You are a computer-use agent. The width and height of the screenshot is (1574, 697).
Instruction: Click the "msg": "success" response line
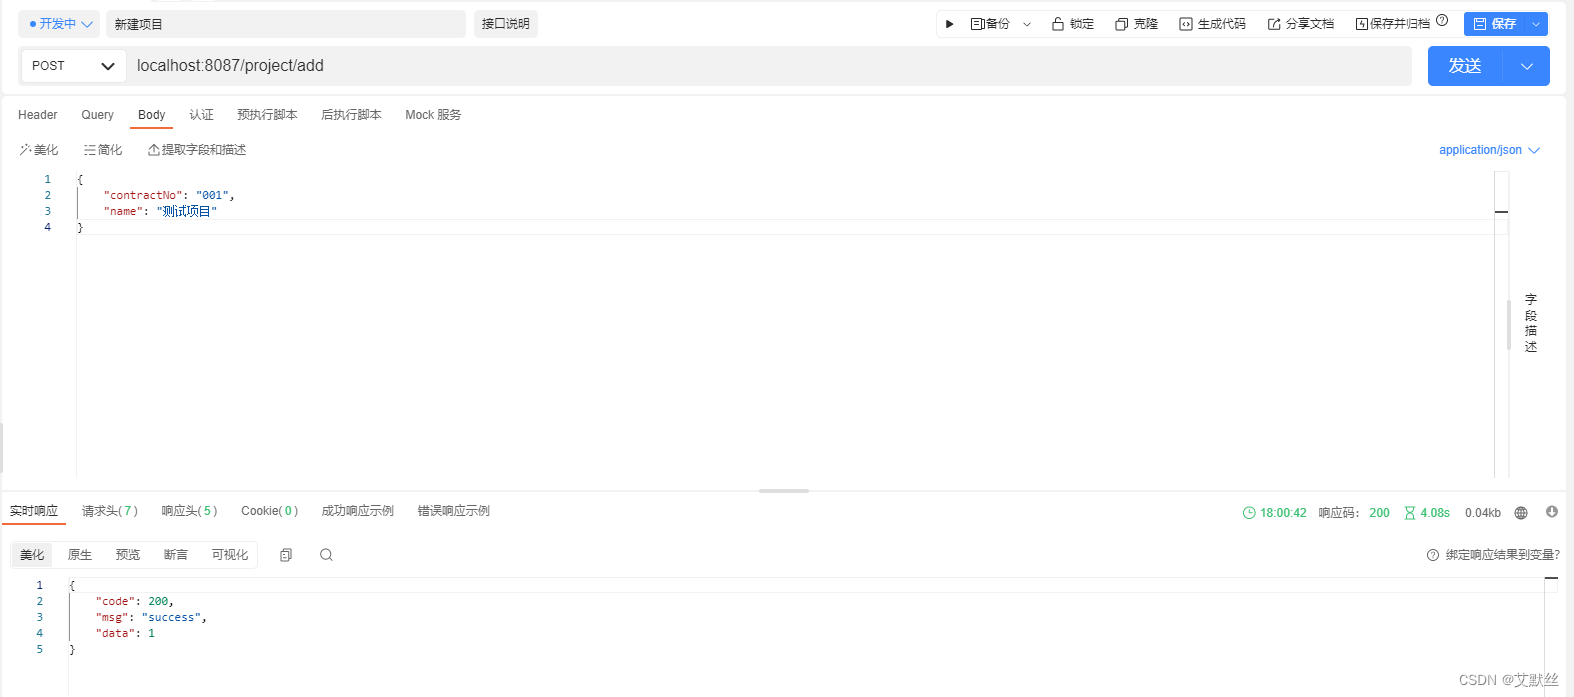[151, 617]
